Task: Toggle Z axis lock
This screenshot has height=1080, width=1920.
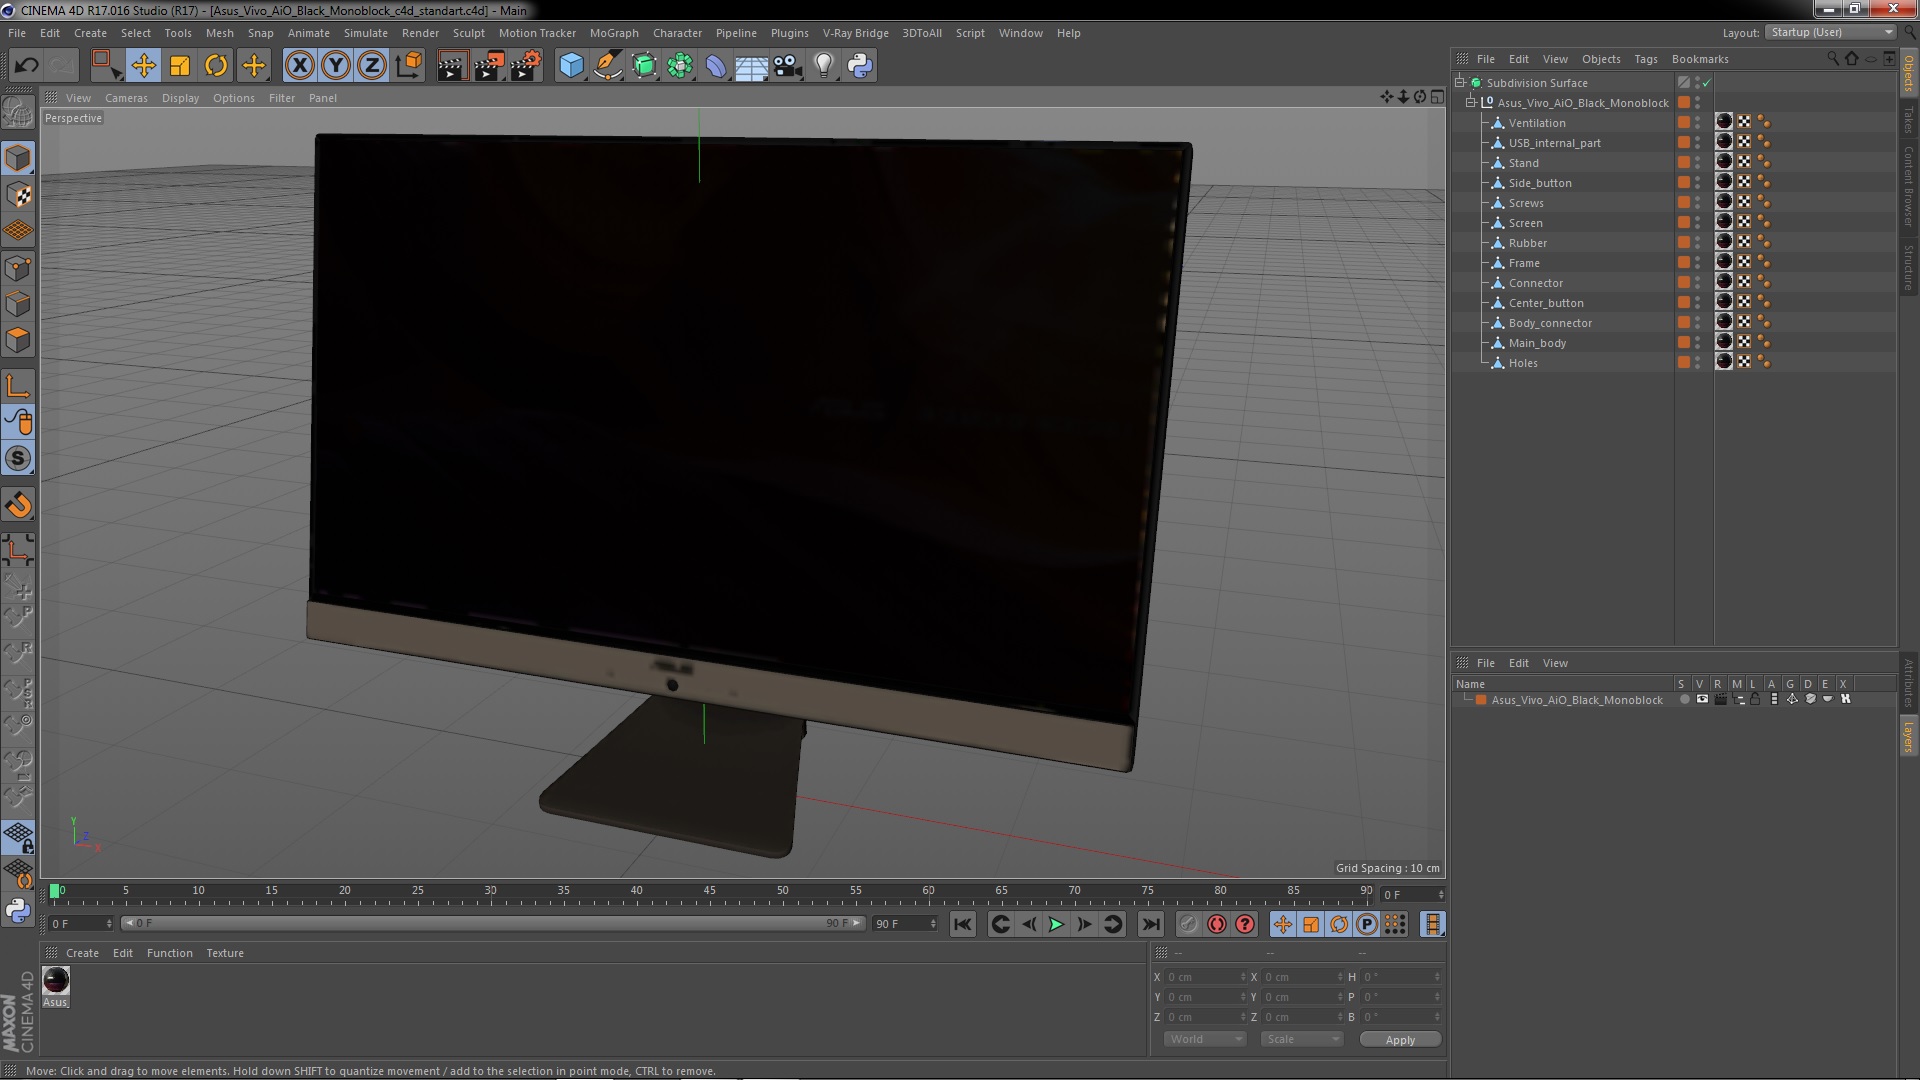Action: 372,66
